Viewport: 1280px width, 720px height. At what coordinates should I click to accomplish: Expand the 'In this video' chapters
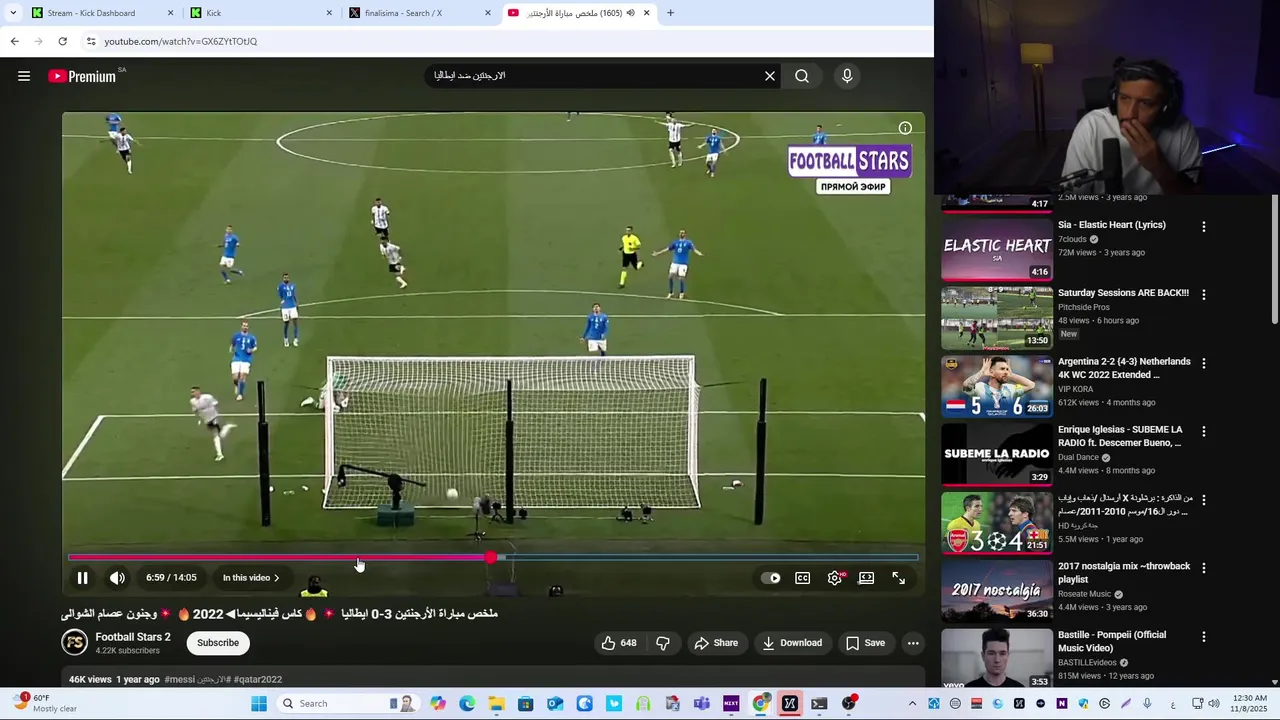(x=251, y=578)
